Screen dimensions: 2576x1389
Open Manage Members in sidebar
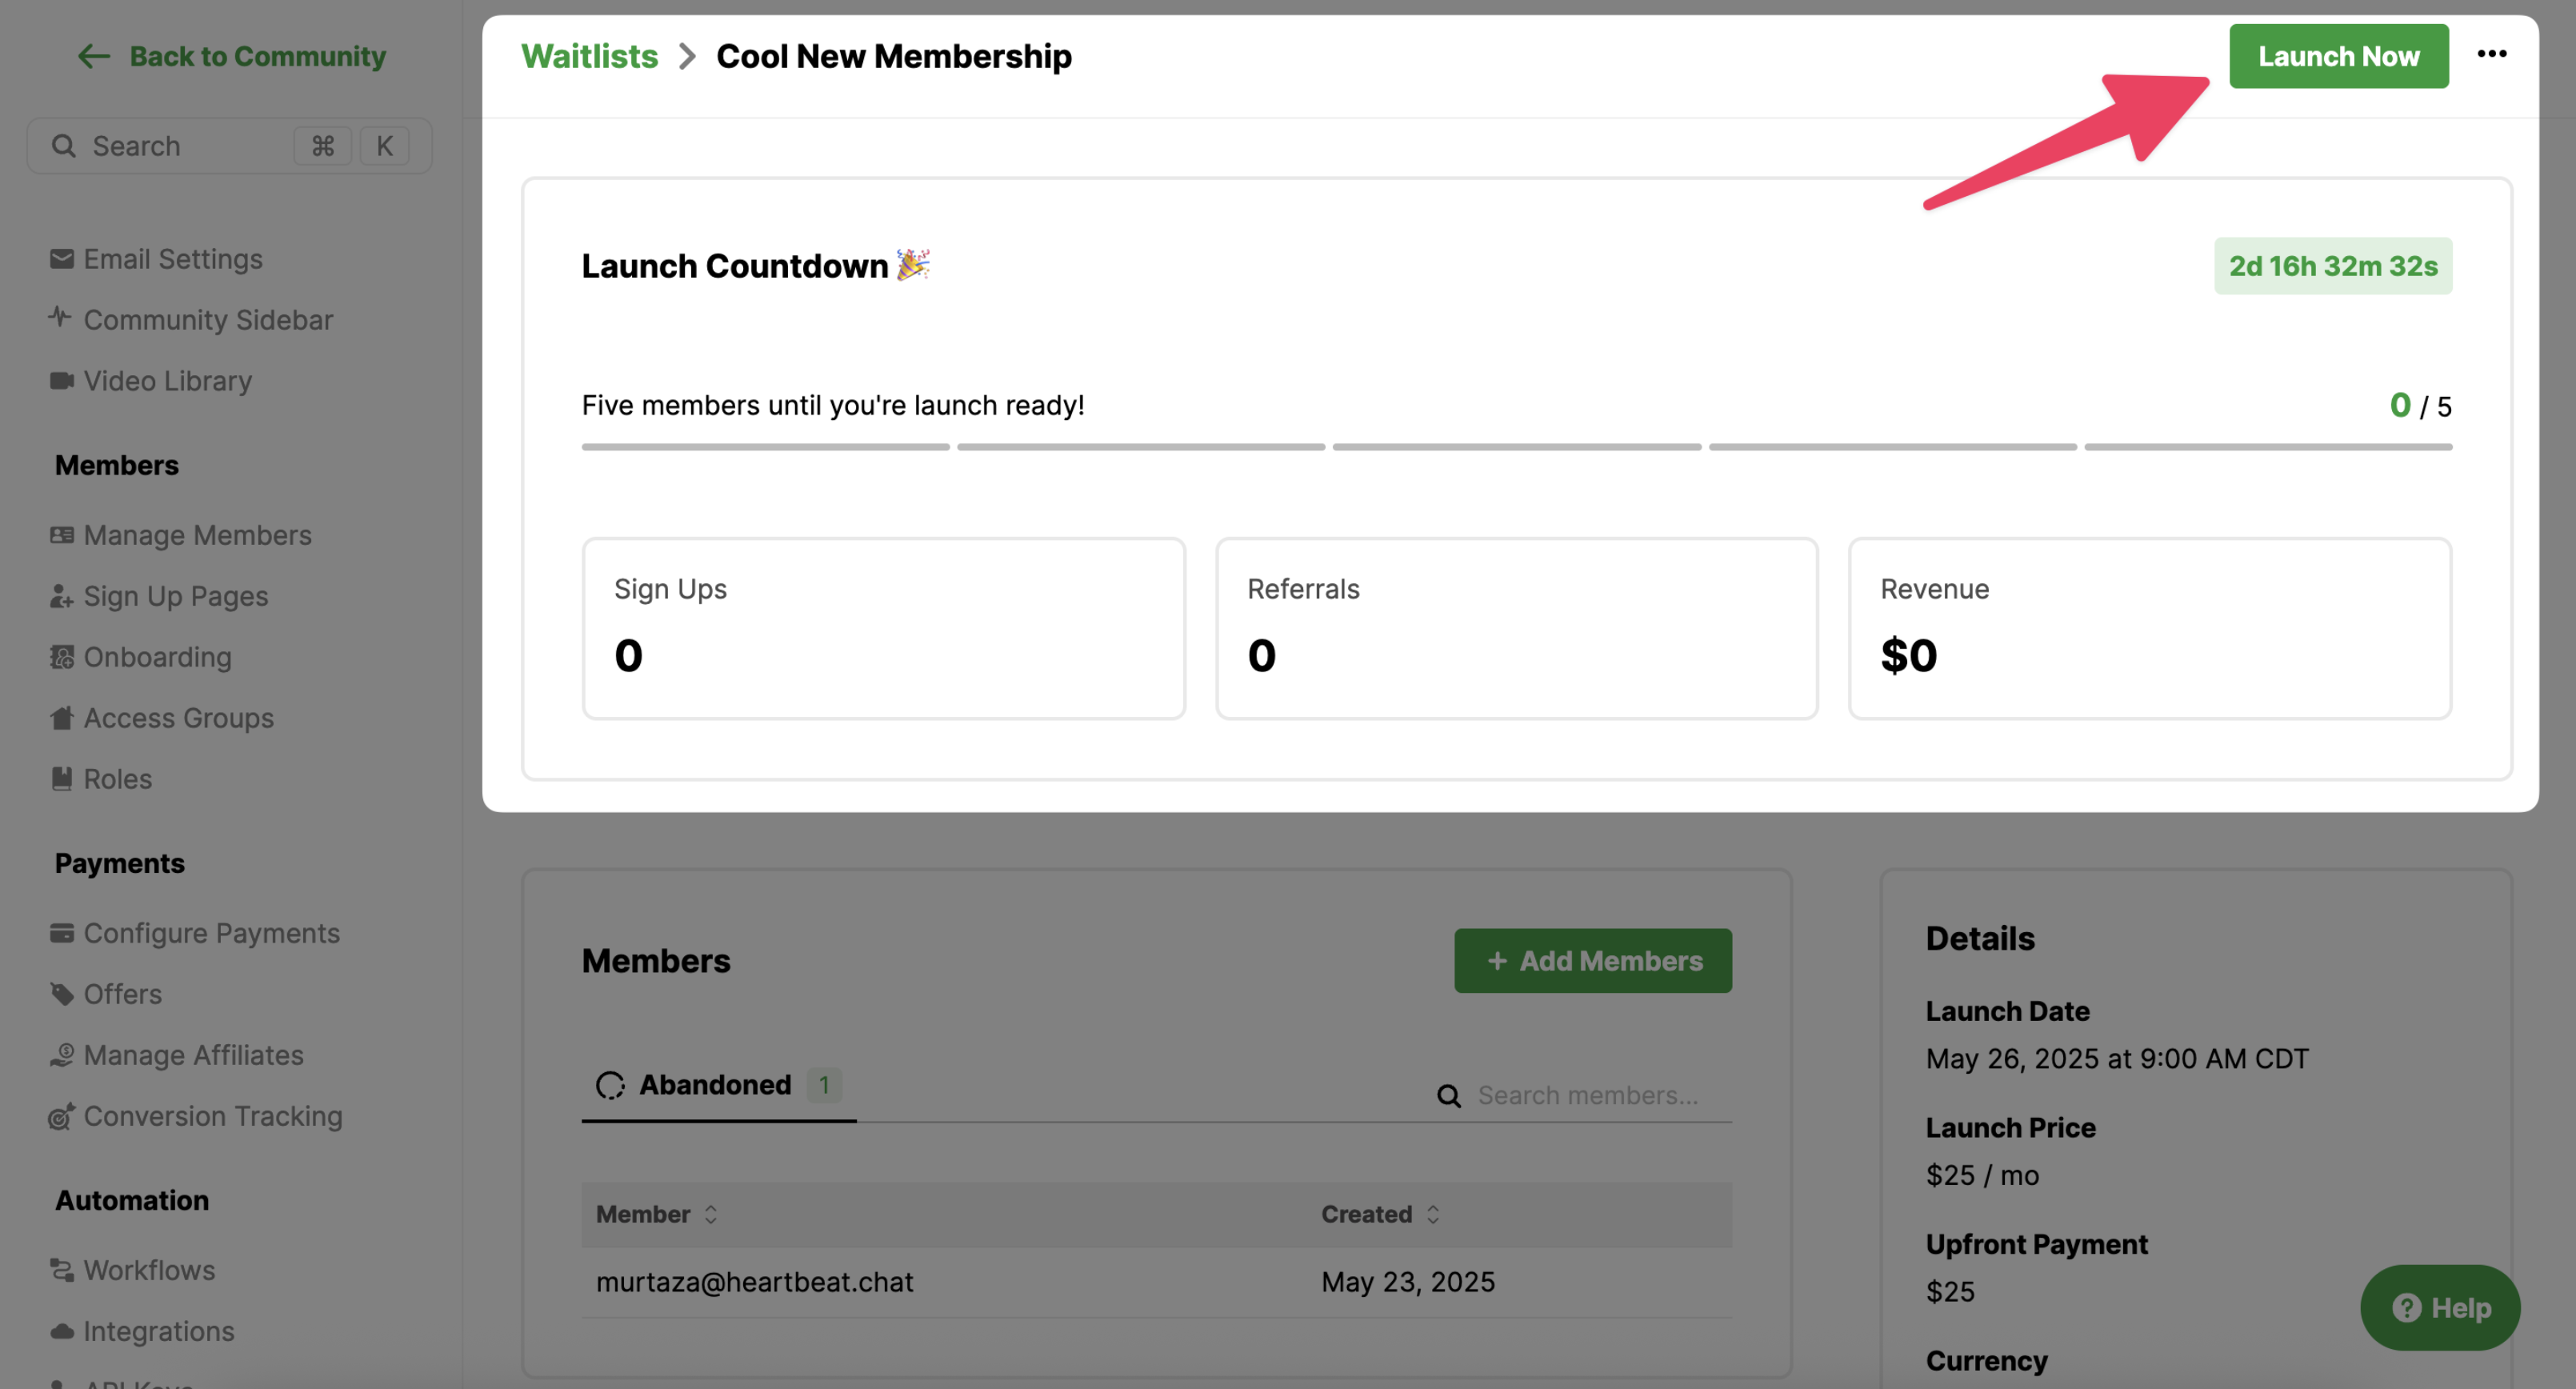[197, 535]
